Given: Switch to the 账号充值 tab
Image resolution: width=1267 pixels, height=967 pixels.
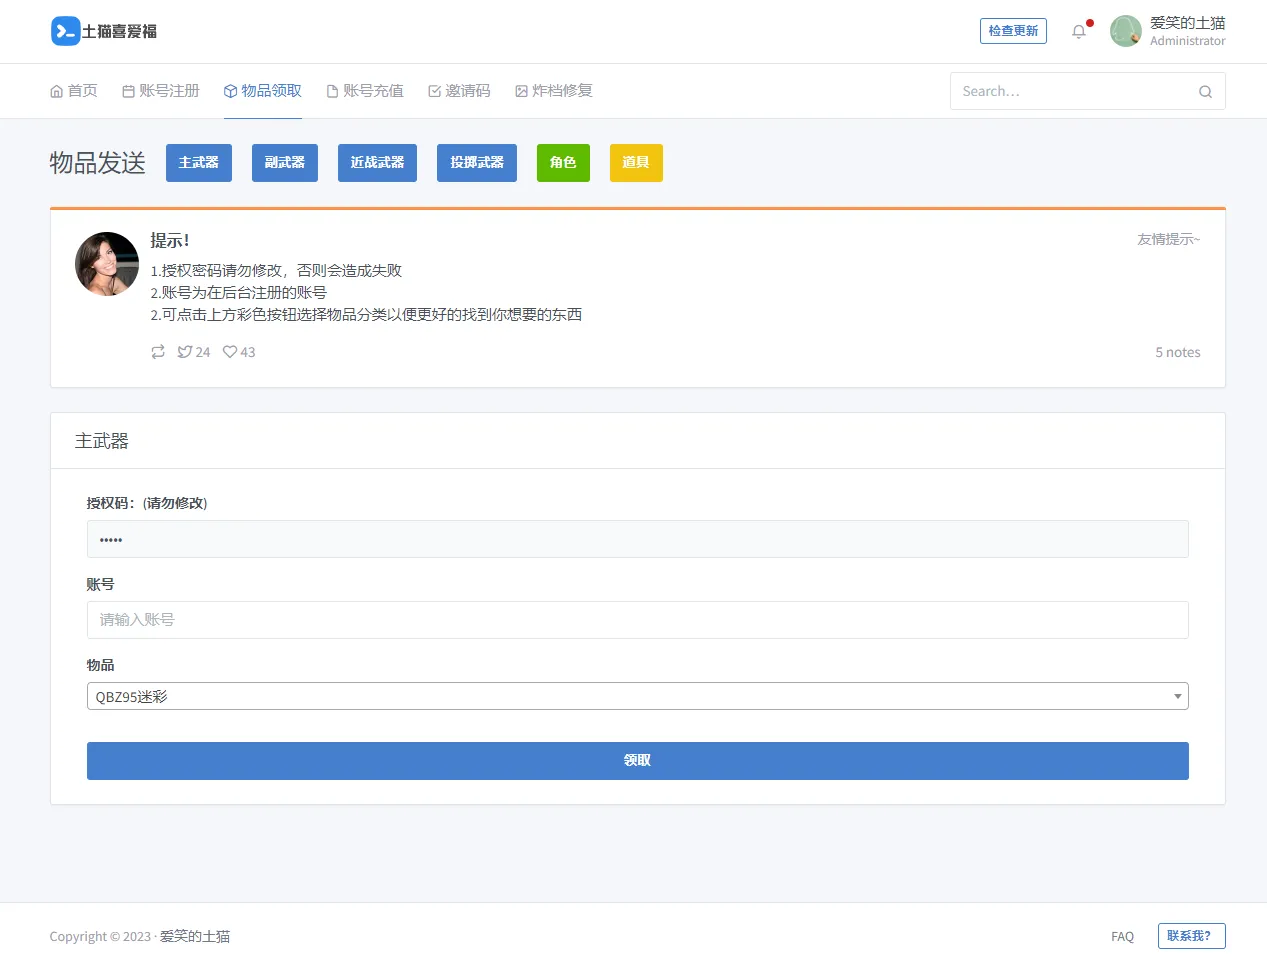Looking at the screenshot, I should click(x=365, y=91).
